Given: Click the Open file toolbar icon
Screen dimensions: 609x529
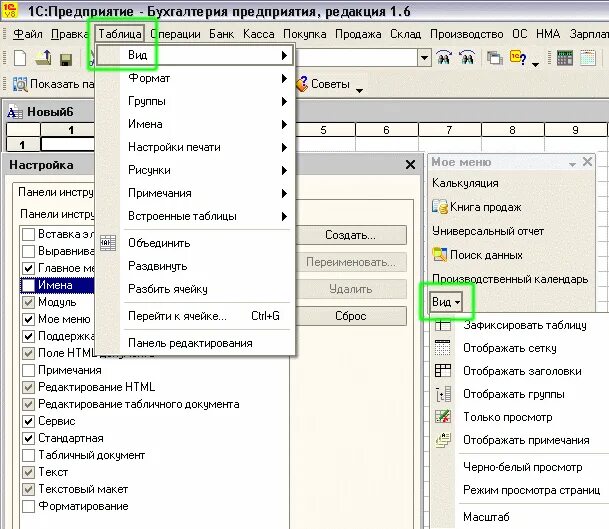Looking at the screenshot, I should tap(43, 58).
